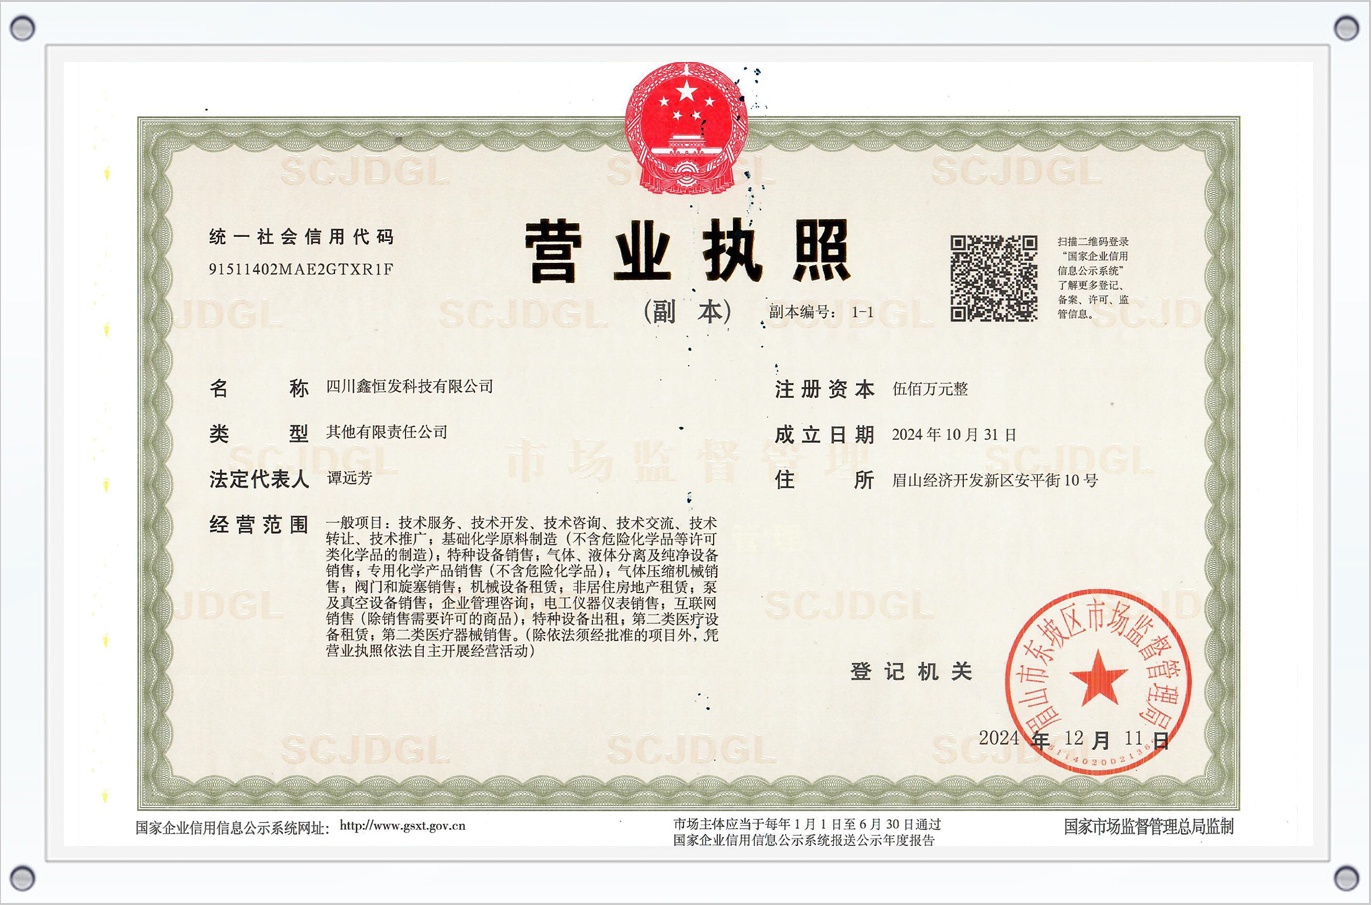This screenshot has width=1372, height=905.
Task: Click the 登记机关 label
Action: [911, 672]
